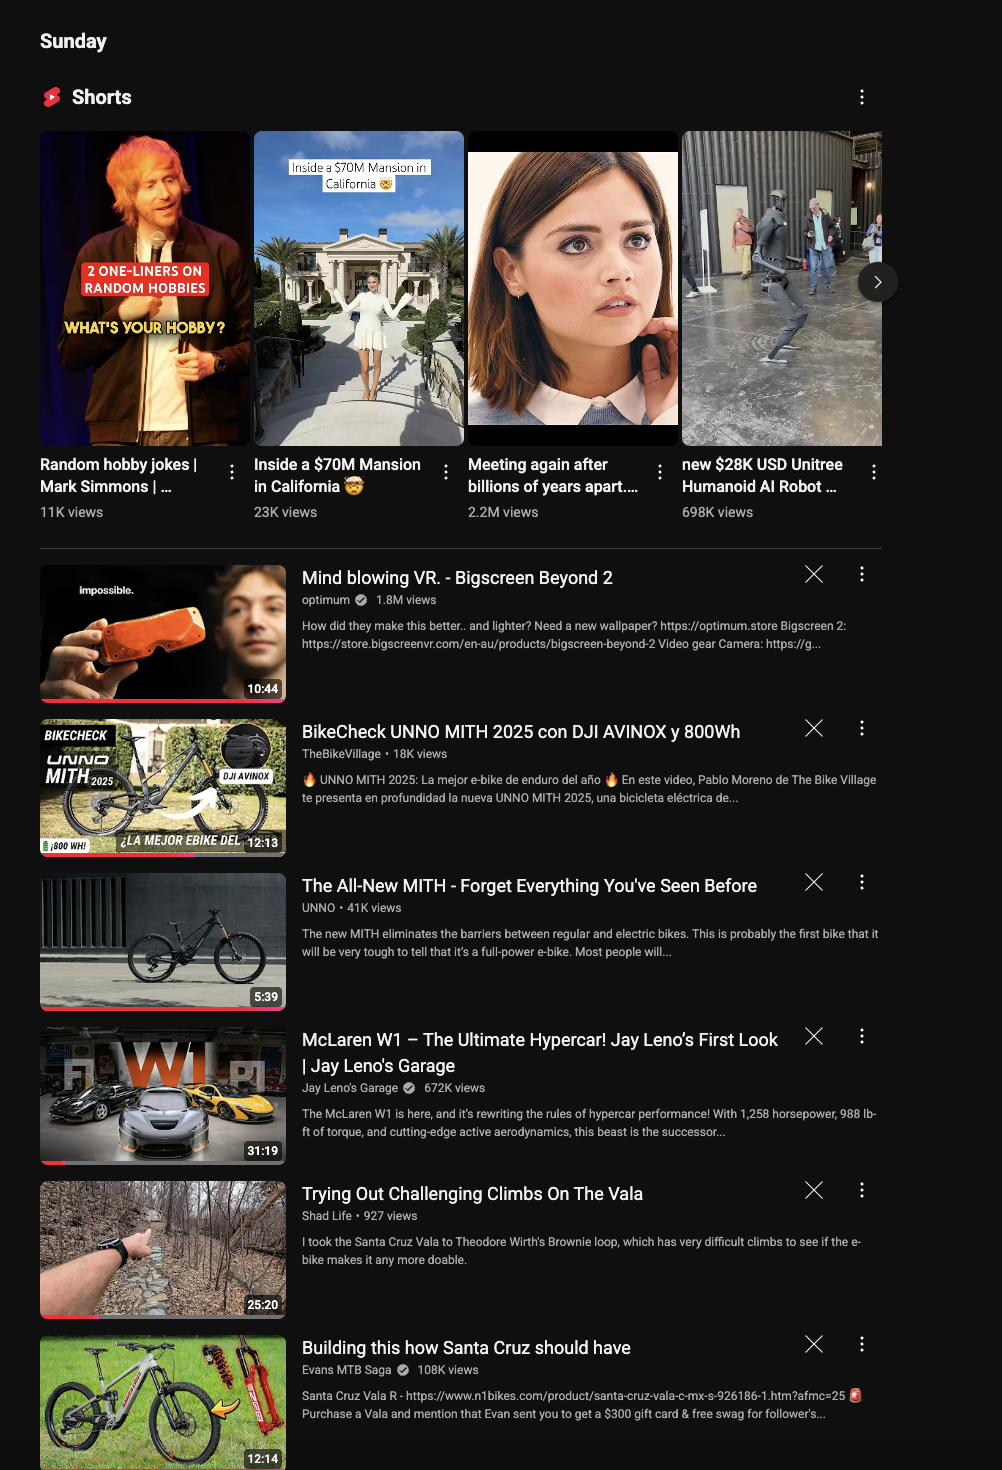Open title BikeCheck UNNO MITH 2025 con DJI AVINOX

click(521, 732)
